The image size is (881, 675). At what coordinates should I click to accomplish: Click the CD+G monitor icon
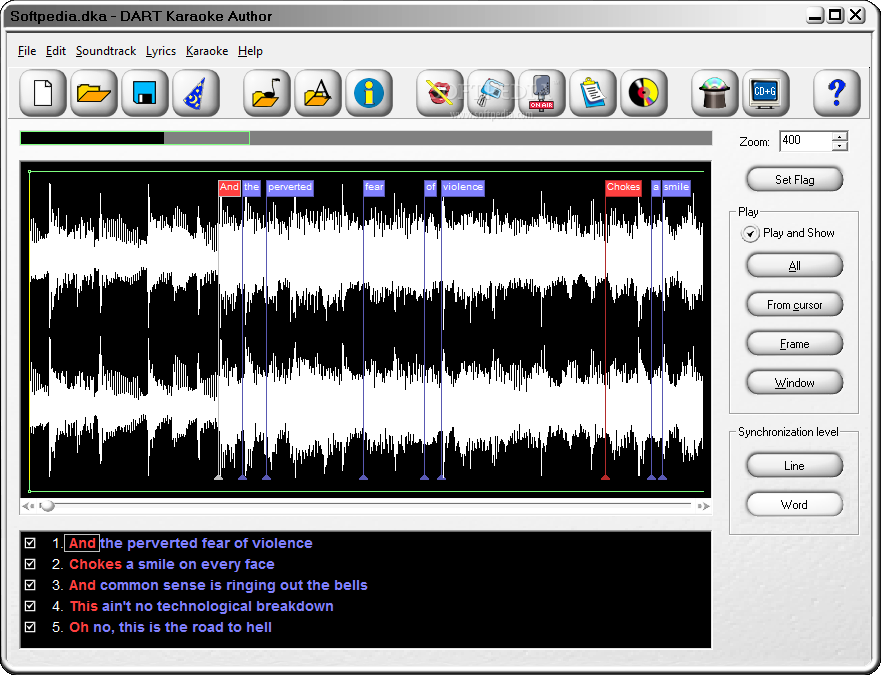766,94
